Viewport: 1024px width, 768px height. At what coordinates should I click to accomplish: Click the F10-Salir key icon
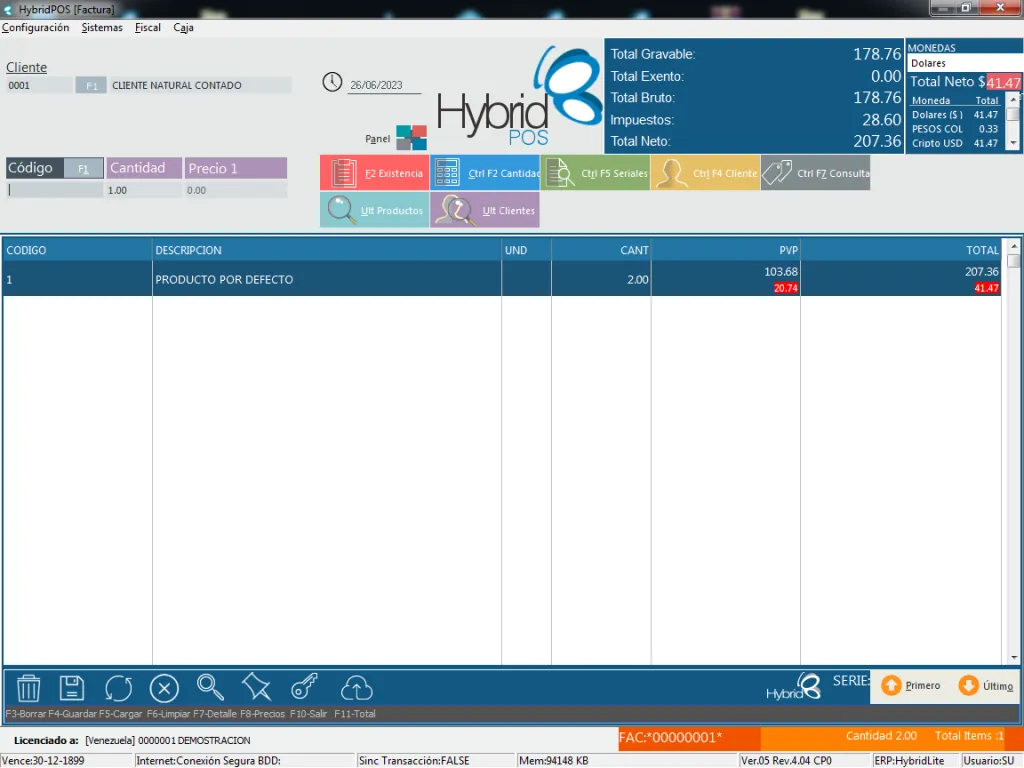[x=304, y=688]
